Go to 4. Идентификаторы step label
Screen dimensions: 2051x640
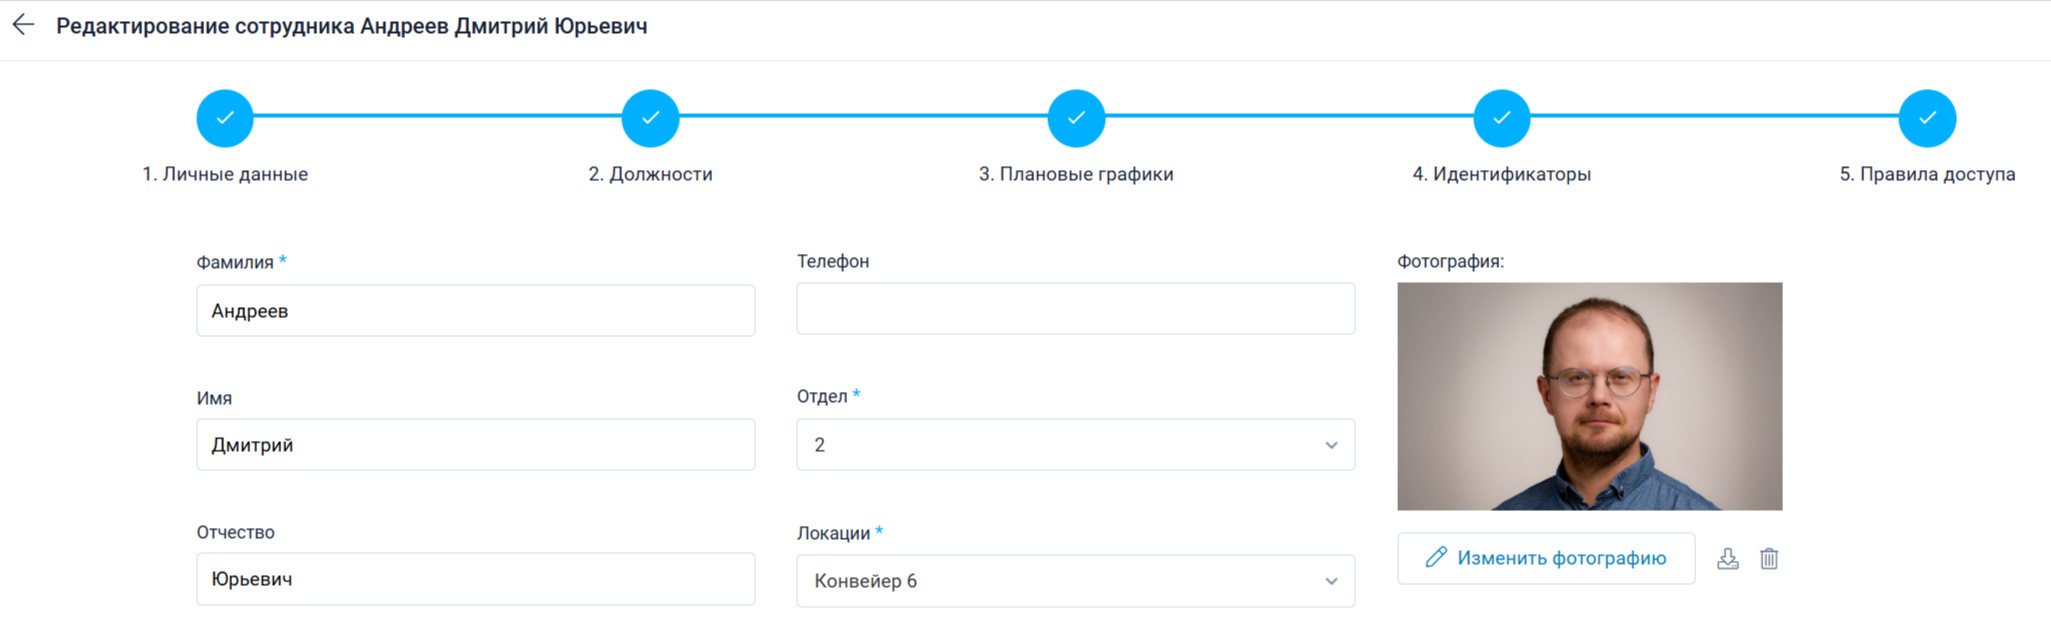[x=1501, y=174]
